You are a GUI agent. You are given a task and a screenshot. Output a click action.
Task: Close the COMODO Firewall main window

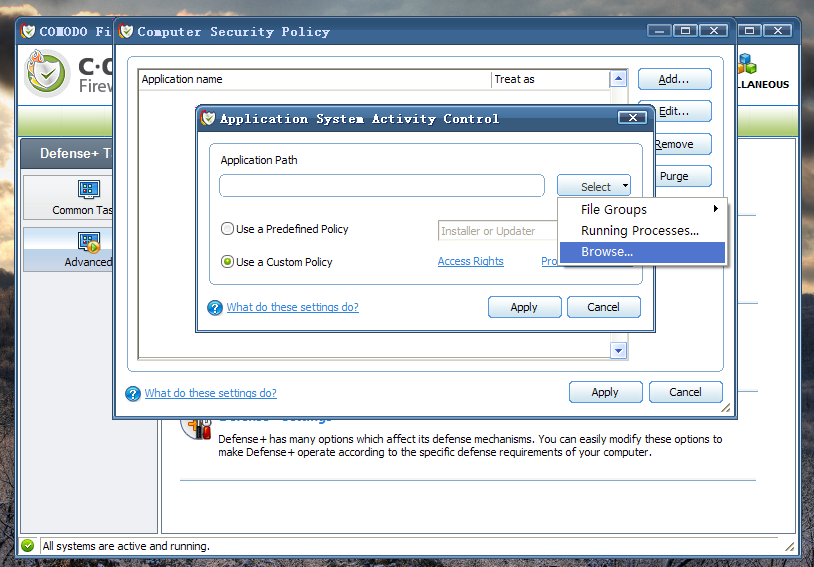point(778,31)
